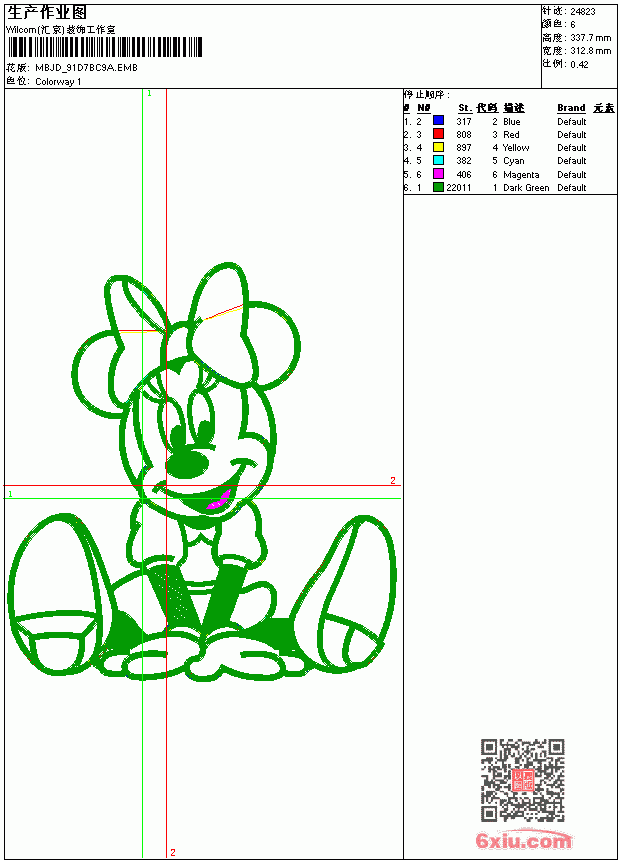
Task: Click the Magenta color swatch
Action: pyautogui.click(x=438, y=174)
